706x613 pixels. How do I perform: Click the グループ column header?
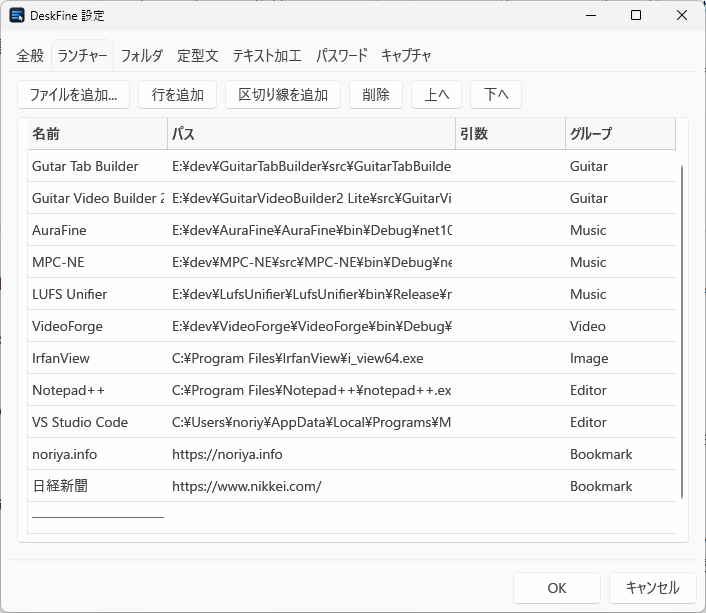tap(620, 134)
